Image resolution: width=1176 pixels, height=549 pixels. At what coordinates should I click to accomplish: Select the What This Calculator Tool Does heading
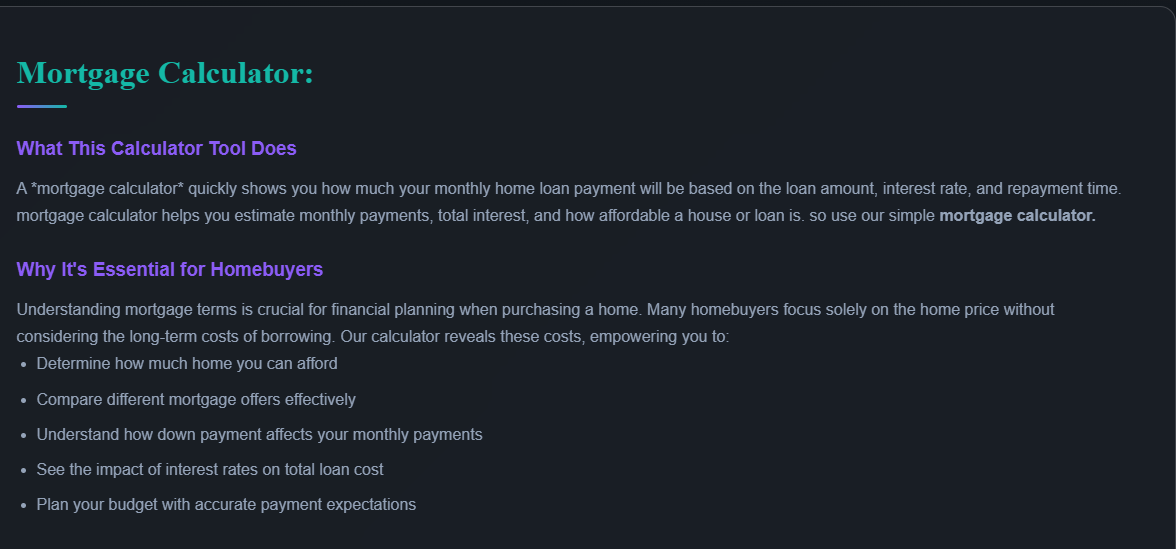point(157,148)
